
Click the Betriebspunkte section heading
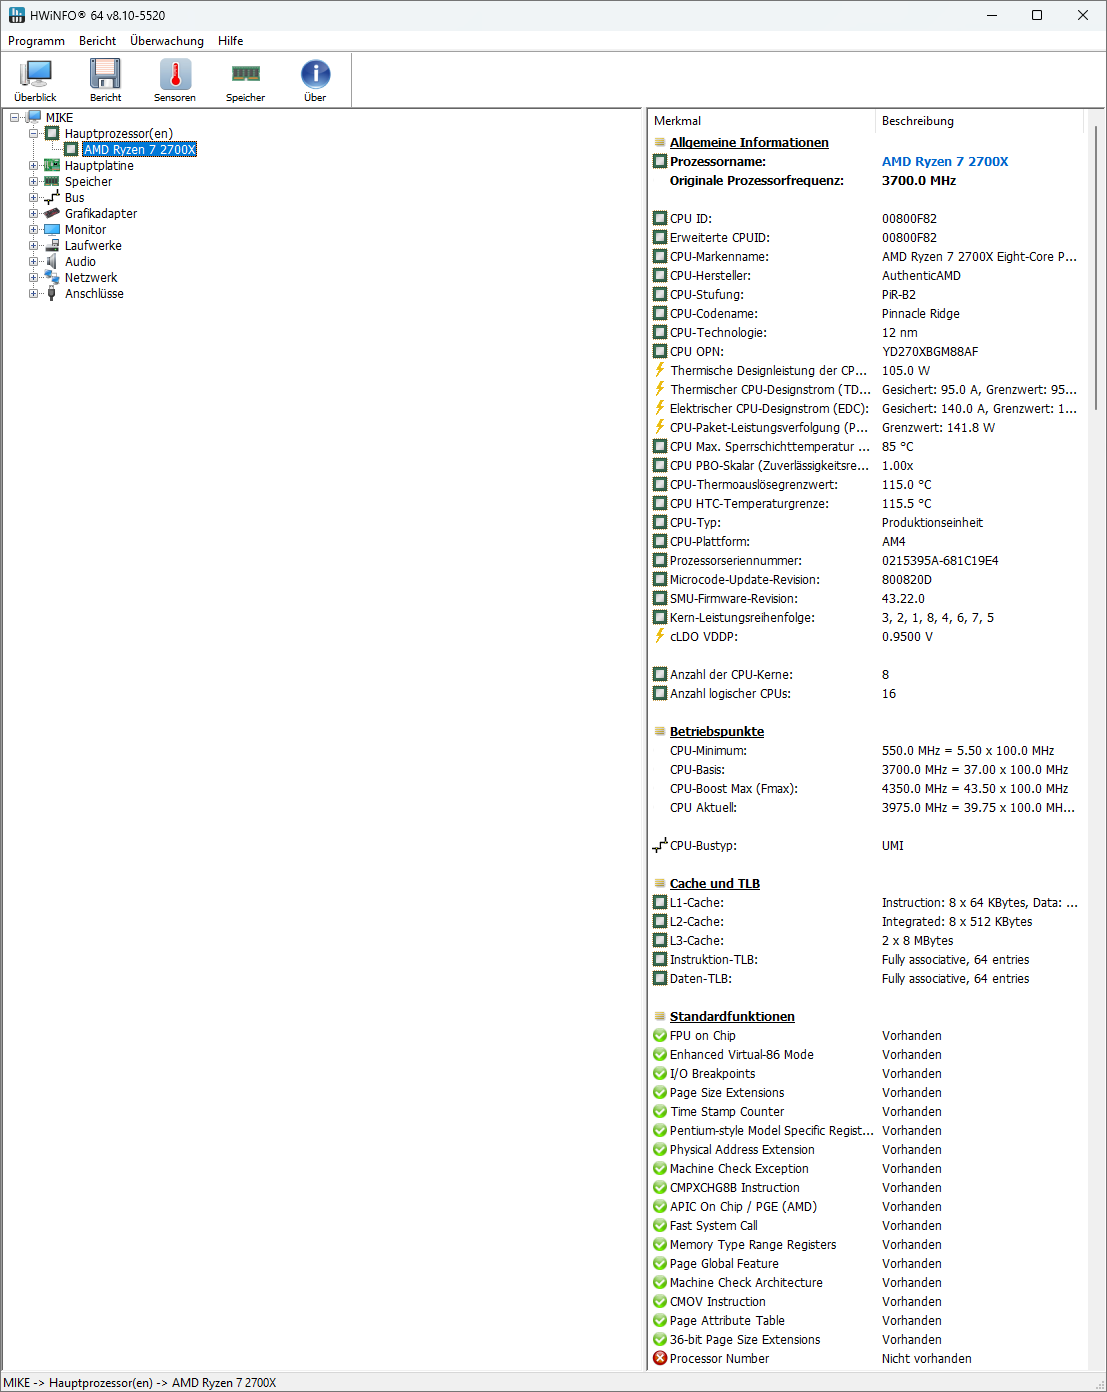(x=717, y=732)
